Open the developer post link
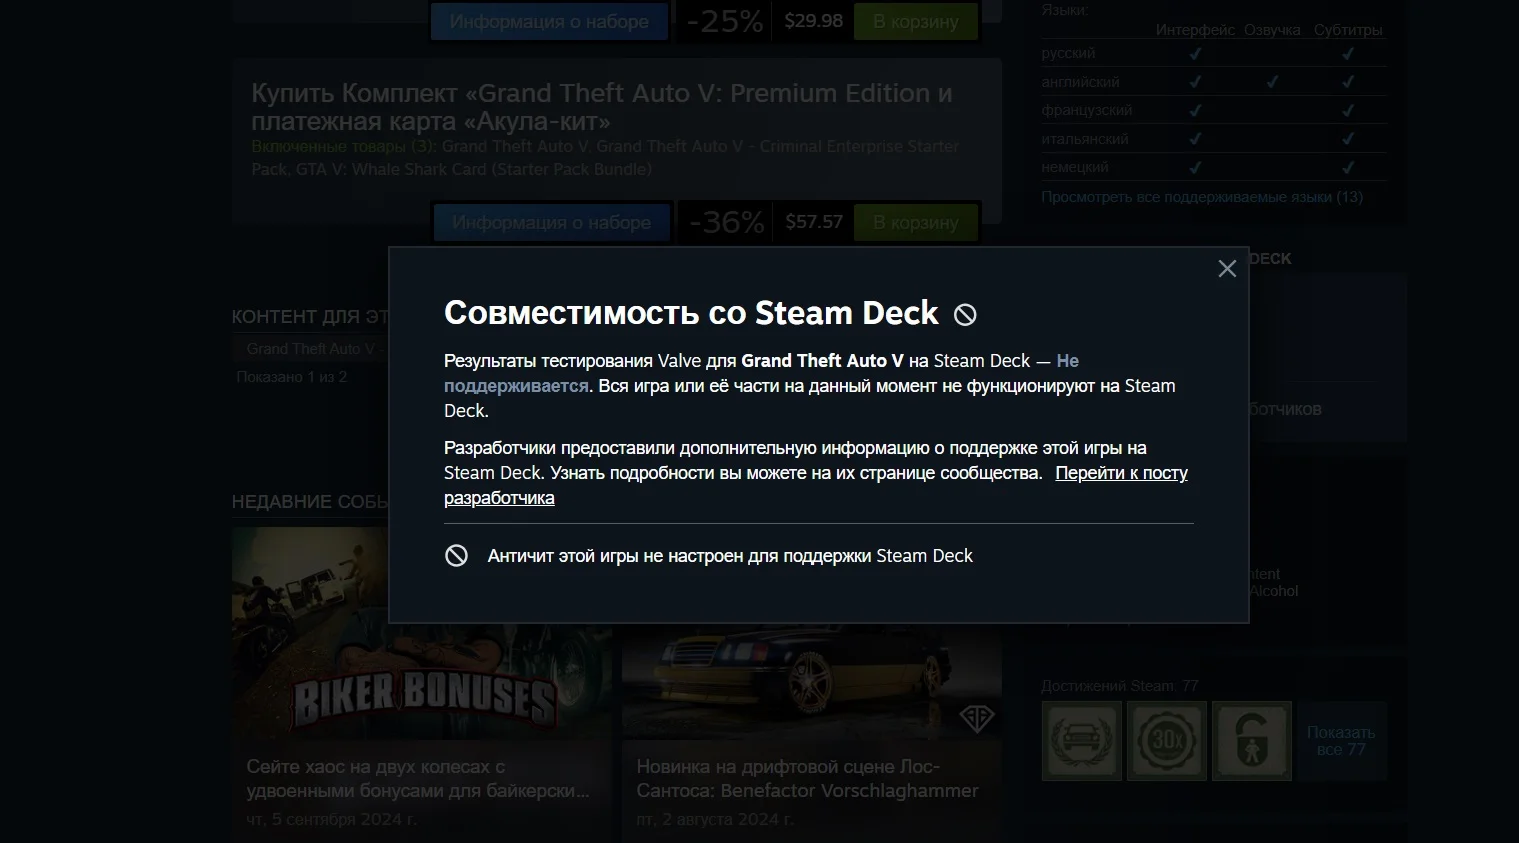 pos(1121,473)
